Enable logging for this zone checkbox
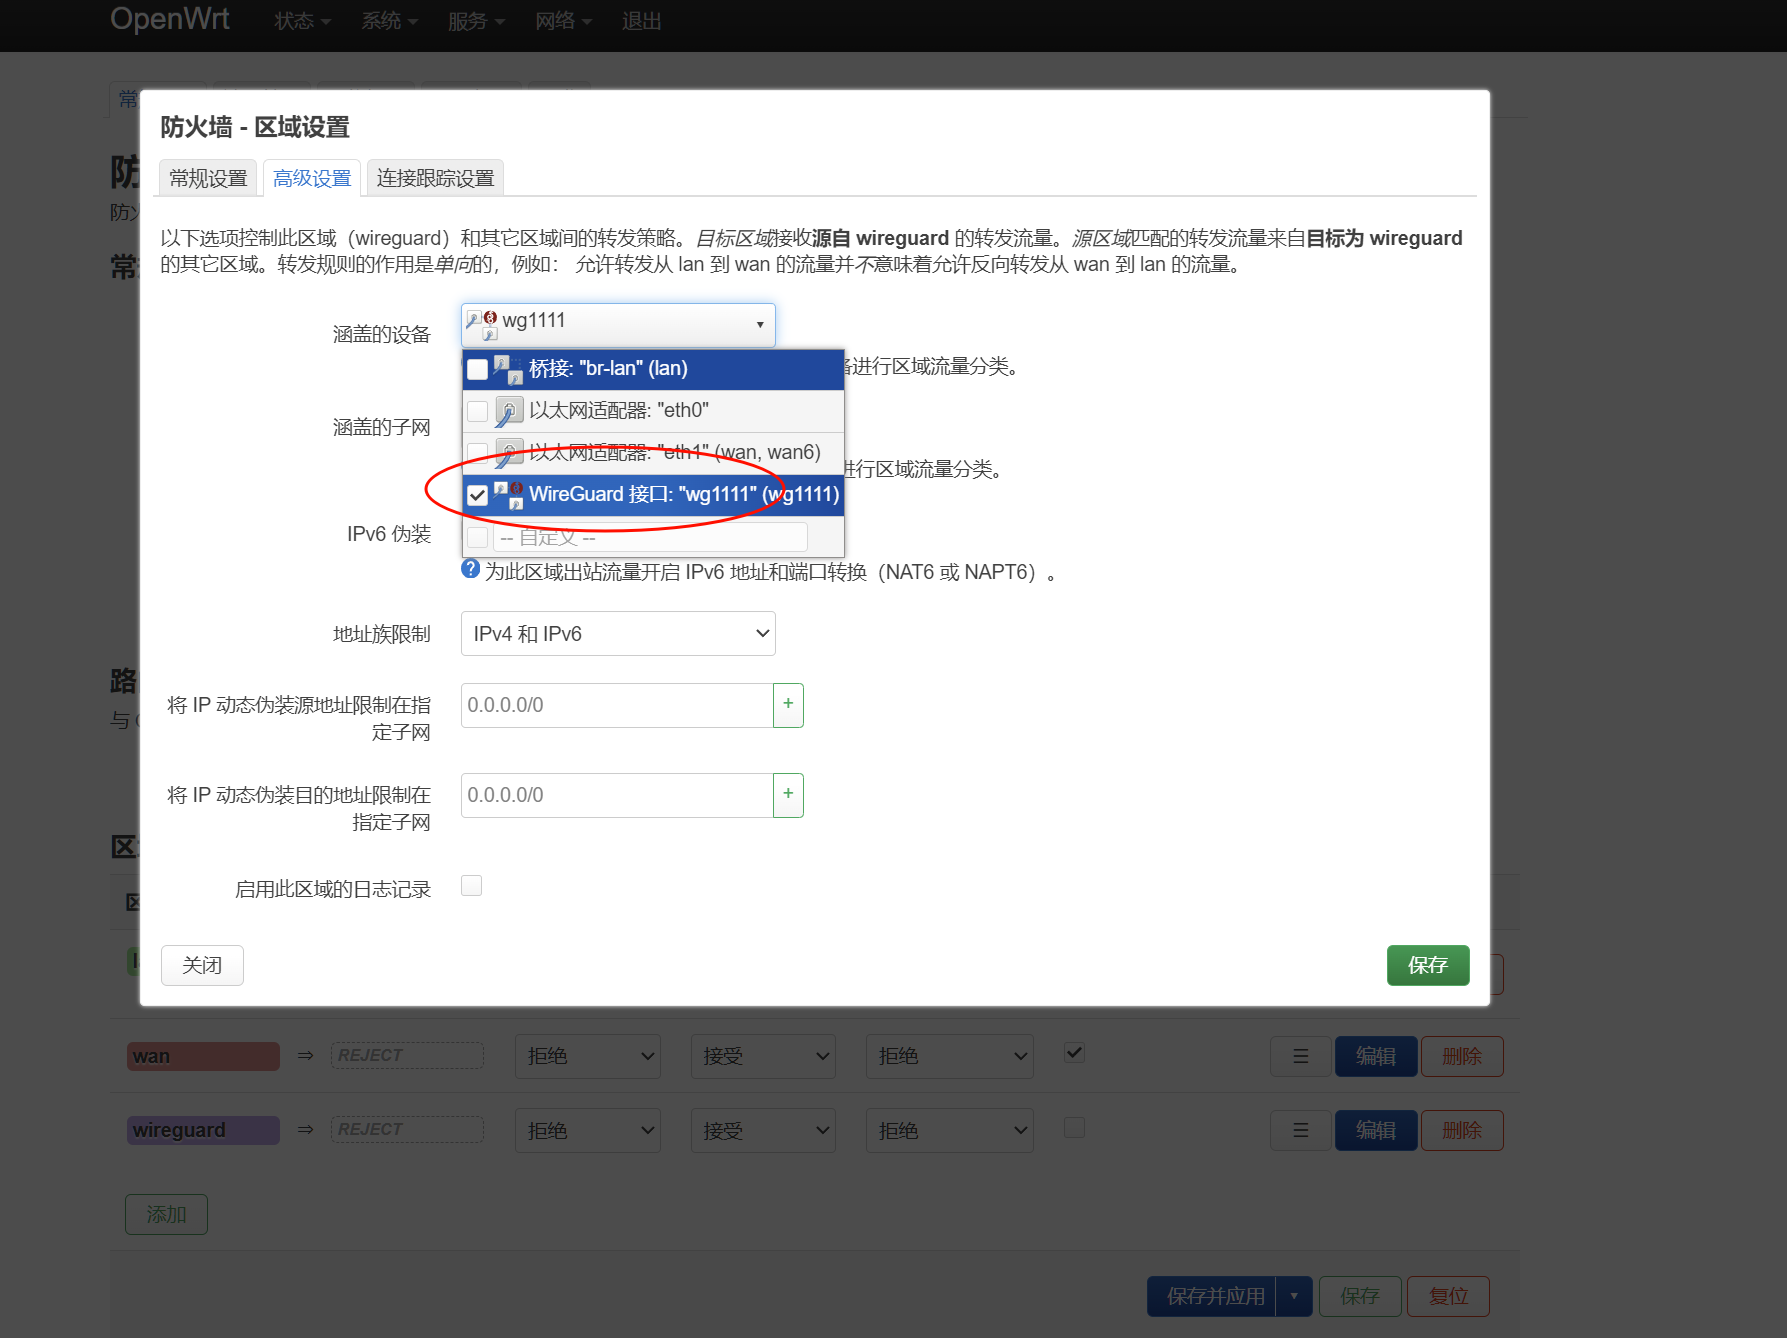Image resolution: width=1787 pixels, height=1338 pixels. [x=471, y=886]
